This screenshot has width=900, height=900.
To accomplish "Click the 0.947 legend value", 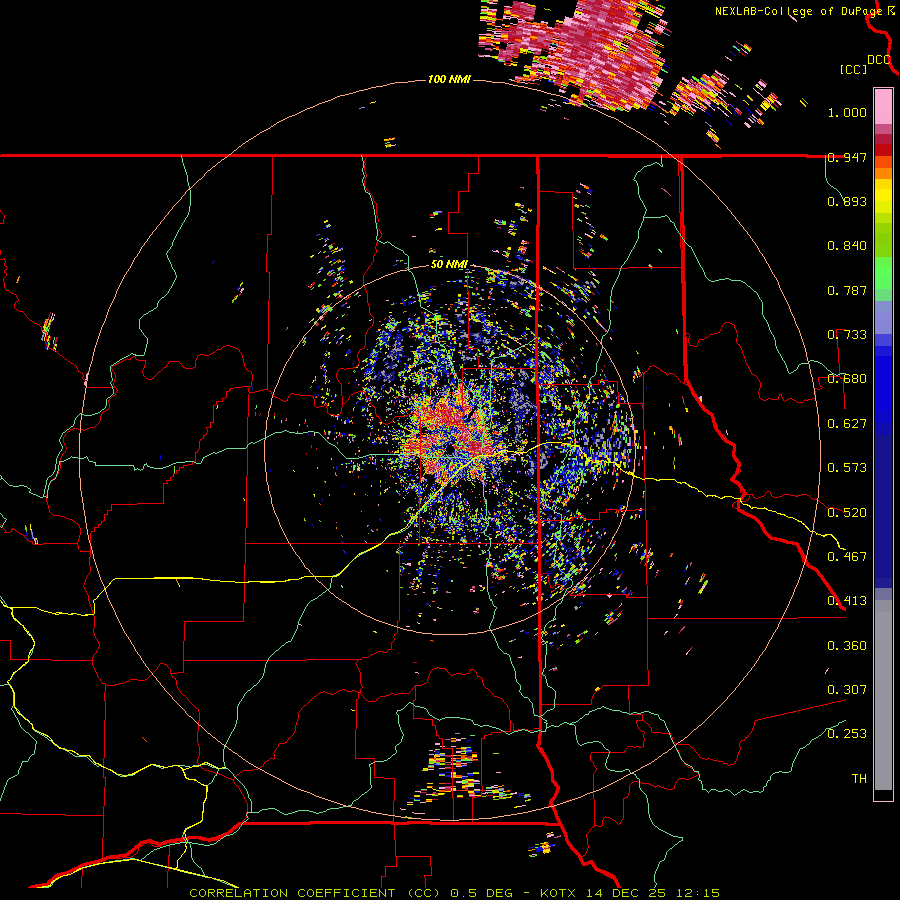I will pyautogui.click(x=847, y=157).
